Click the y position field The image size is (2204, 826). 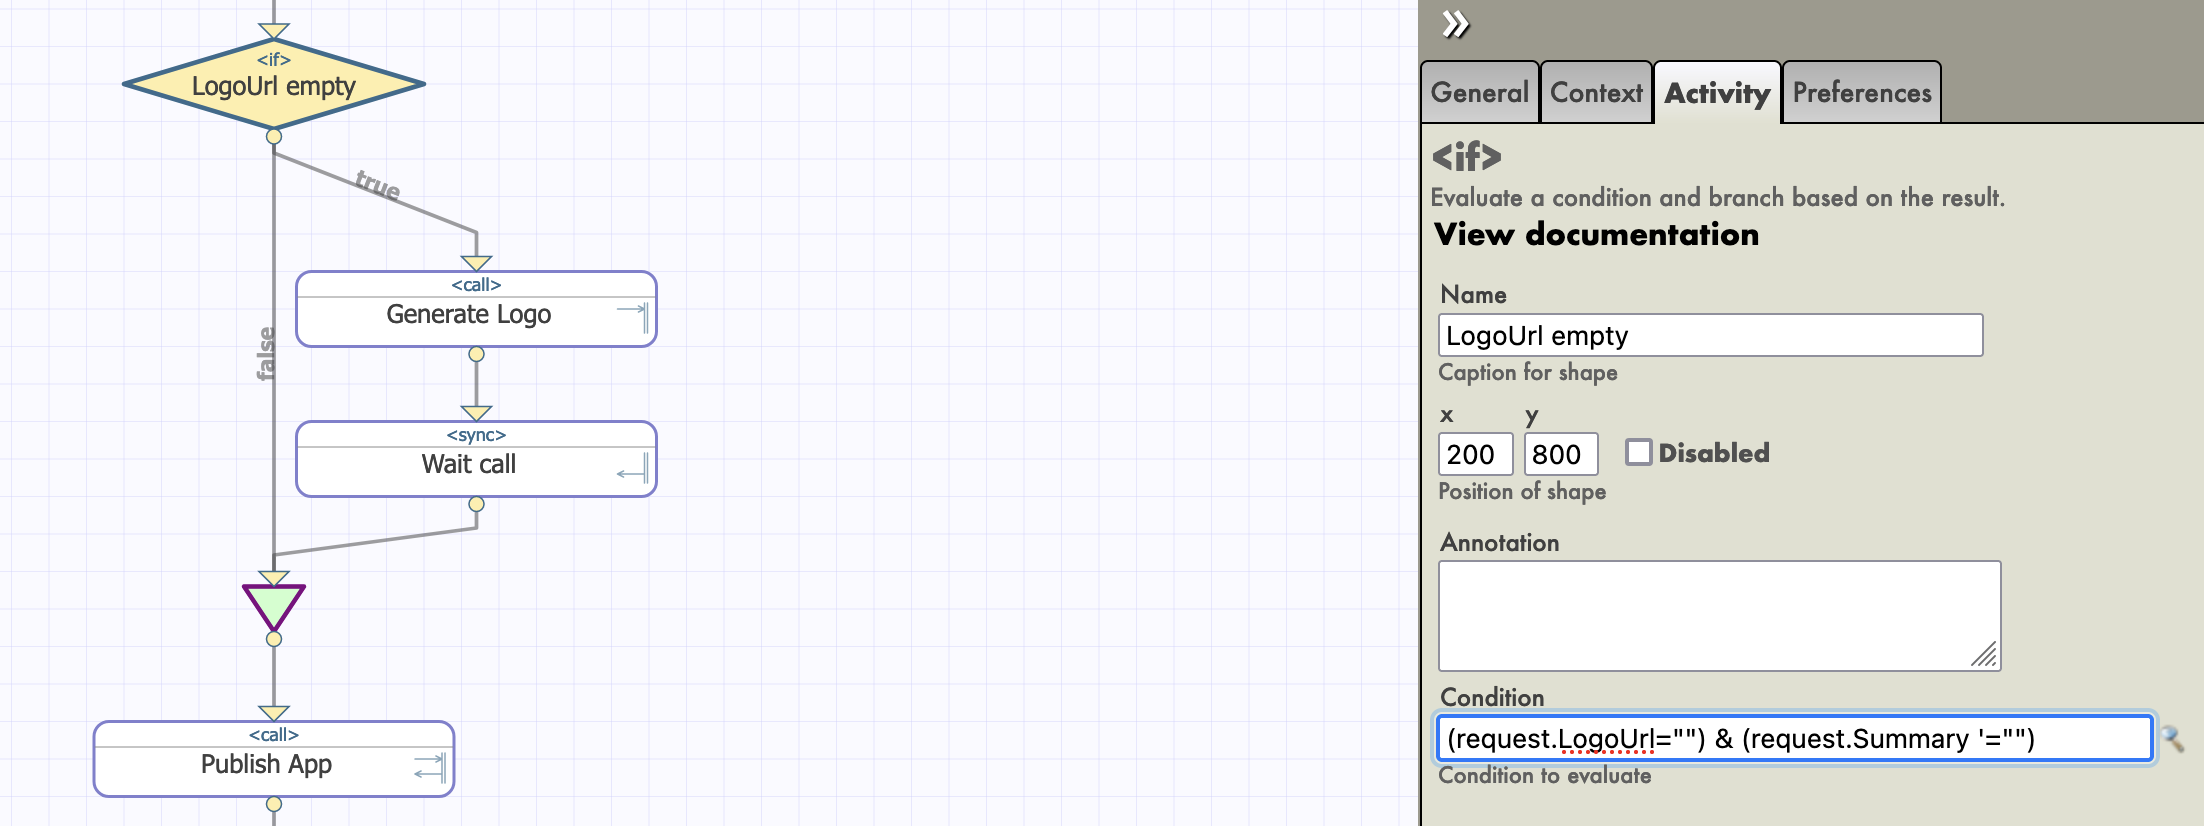coord(1560,455)
